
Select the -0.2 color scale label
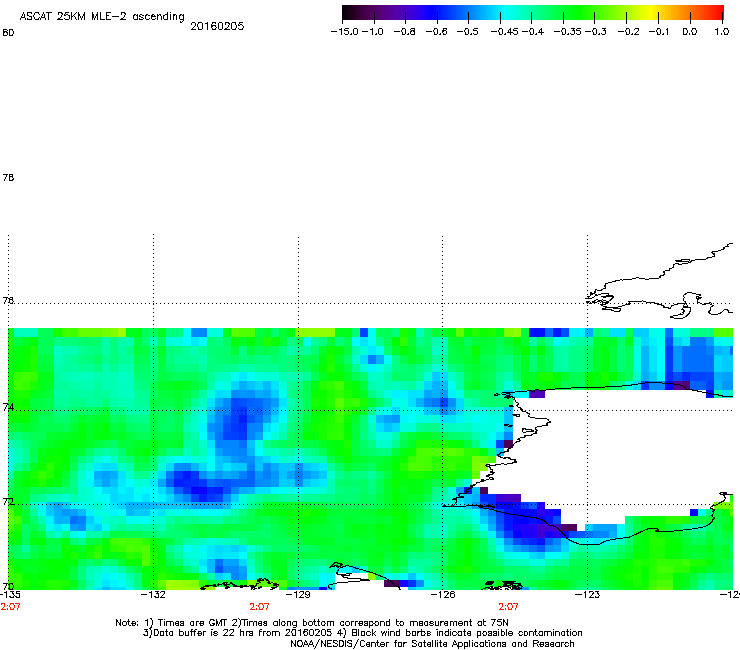point(629,32)
